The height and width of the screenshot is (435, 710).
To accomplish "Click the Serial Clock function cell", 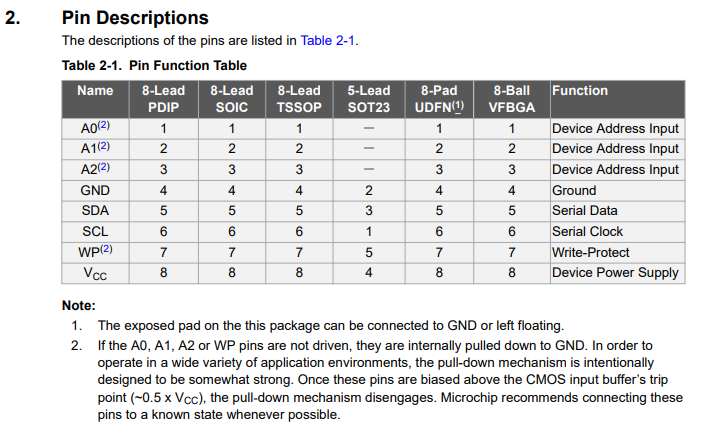I will coord(617,232).
